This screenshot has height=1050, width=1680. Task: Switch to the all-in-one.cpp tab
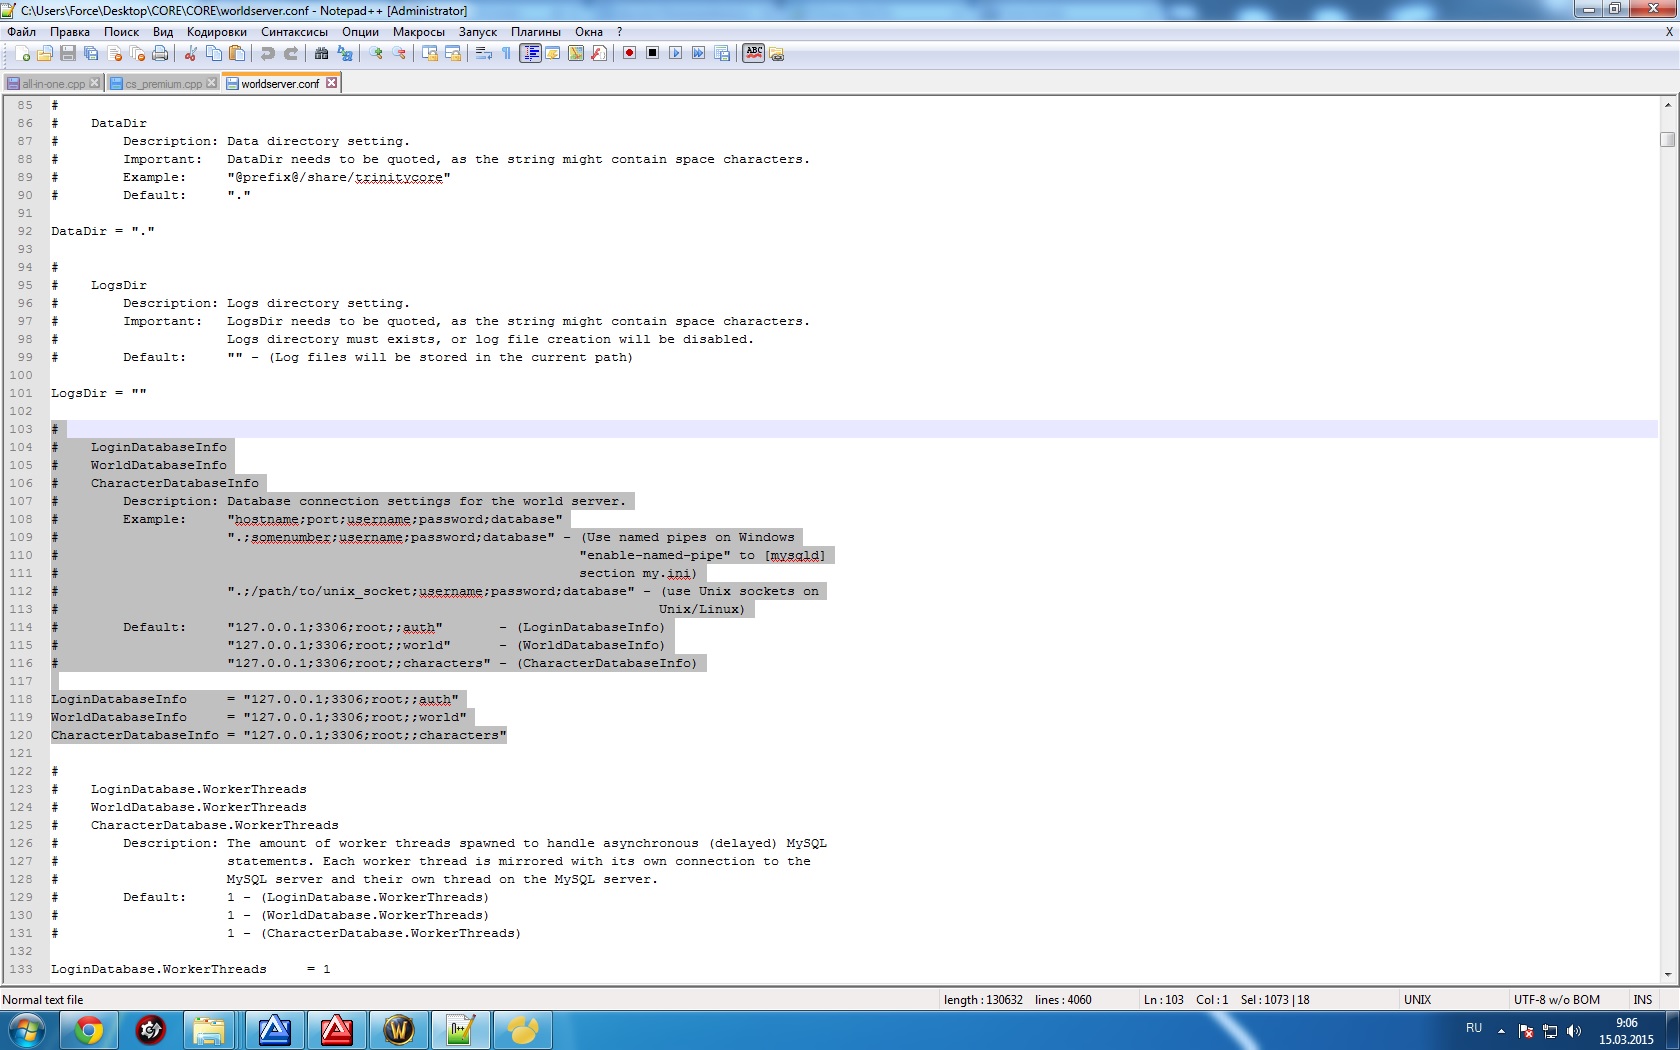tap(53, 84)
